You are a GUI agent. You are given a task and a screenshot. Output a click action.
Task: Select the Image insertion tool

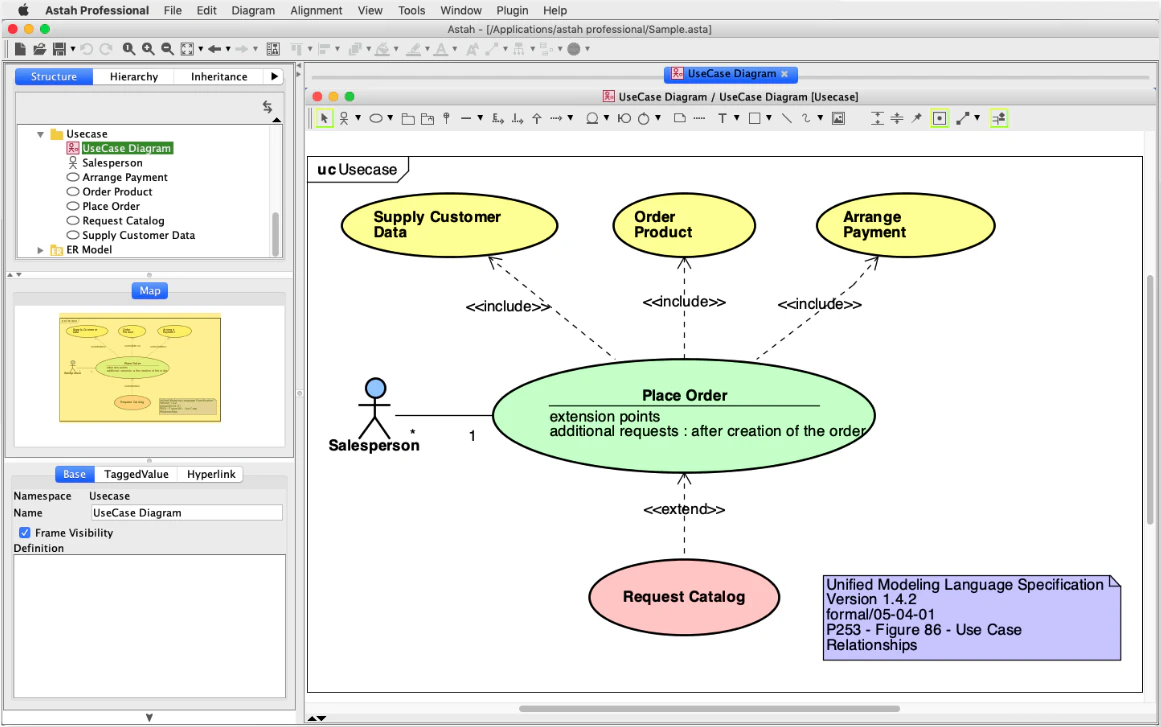point(838,118)
